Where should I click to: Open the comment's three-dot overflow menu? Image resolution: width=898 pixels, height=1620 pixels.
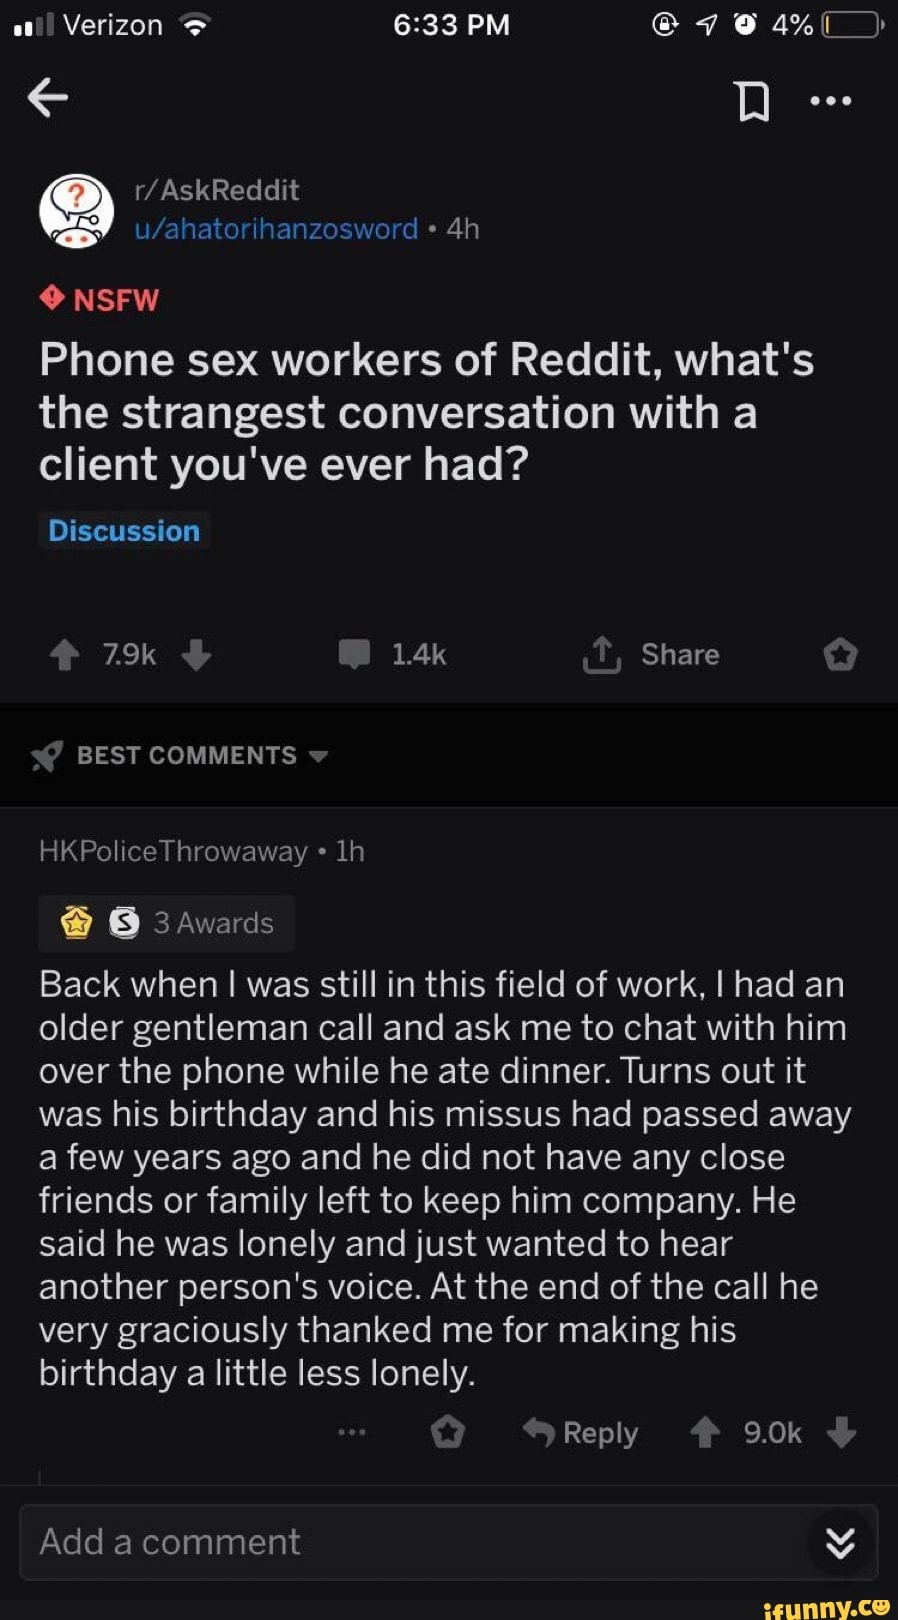click(x=352, y=1433)
